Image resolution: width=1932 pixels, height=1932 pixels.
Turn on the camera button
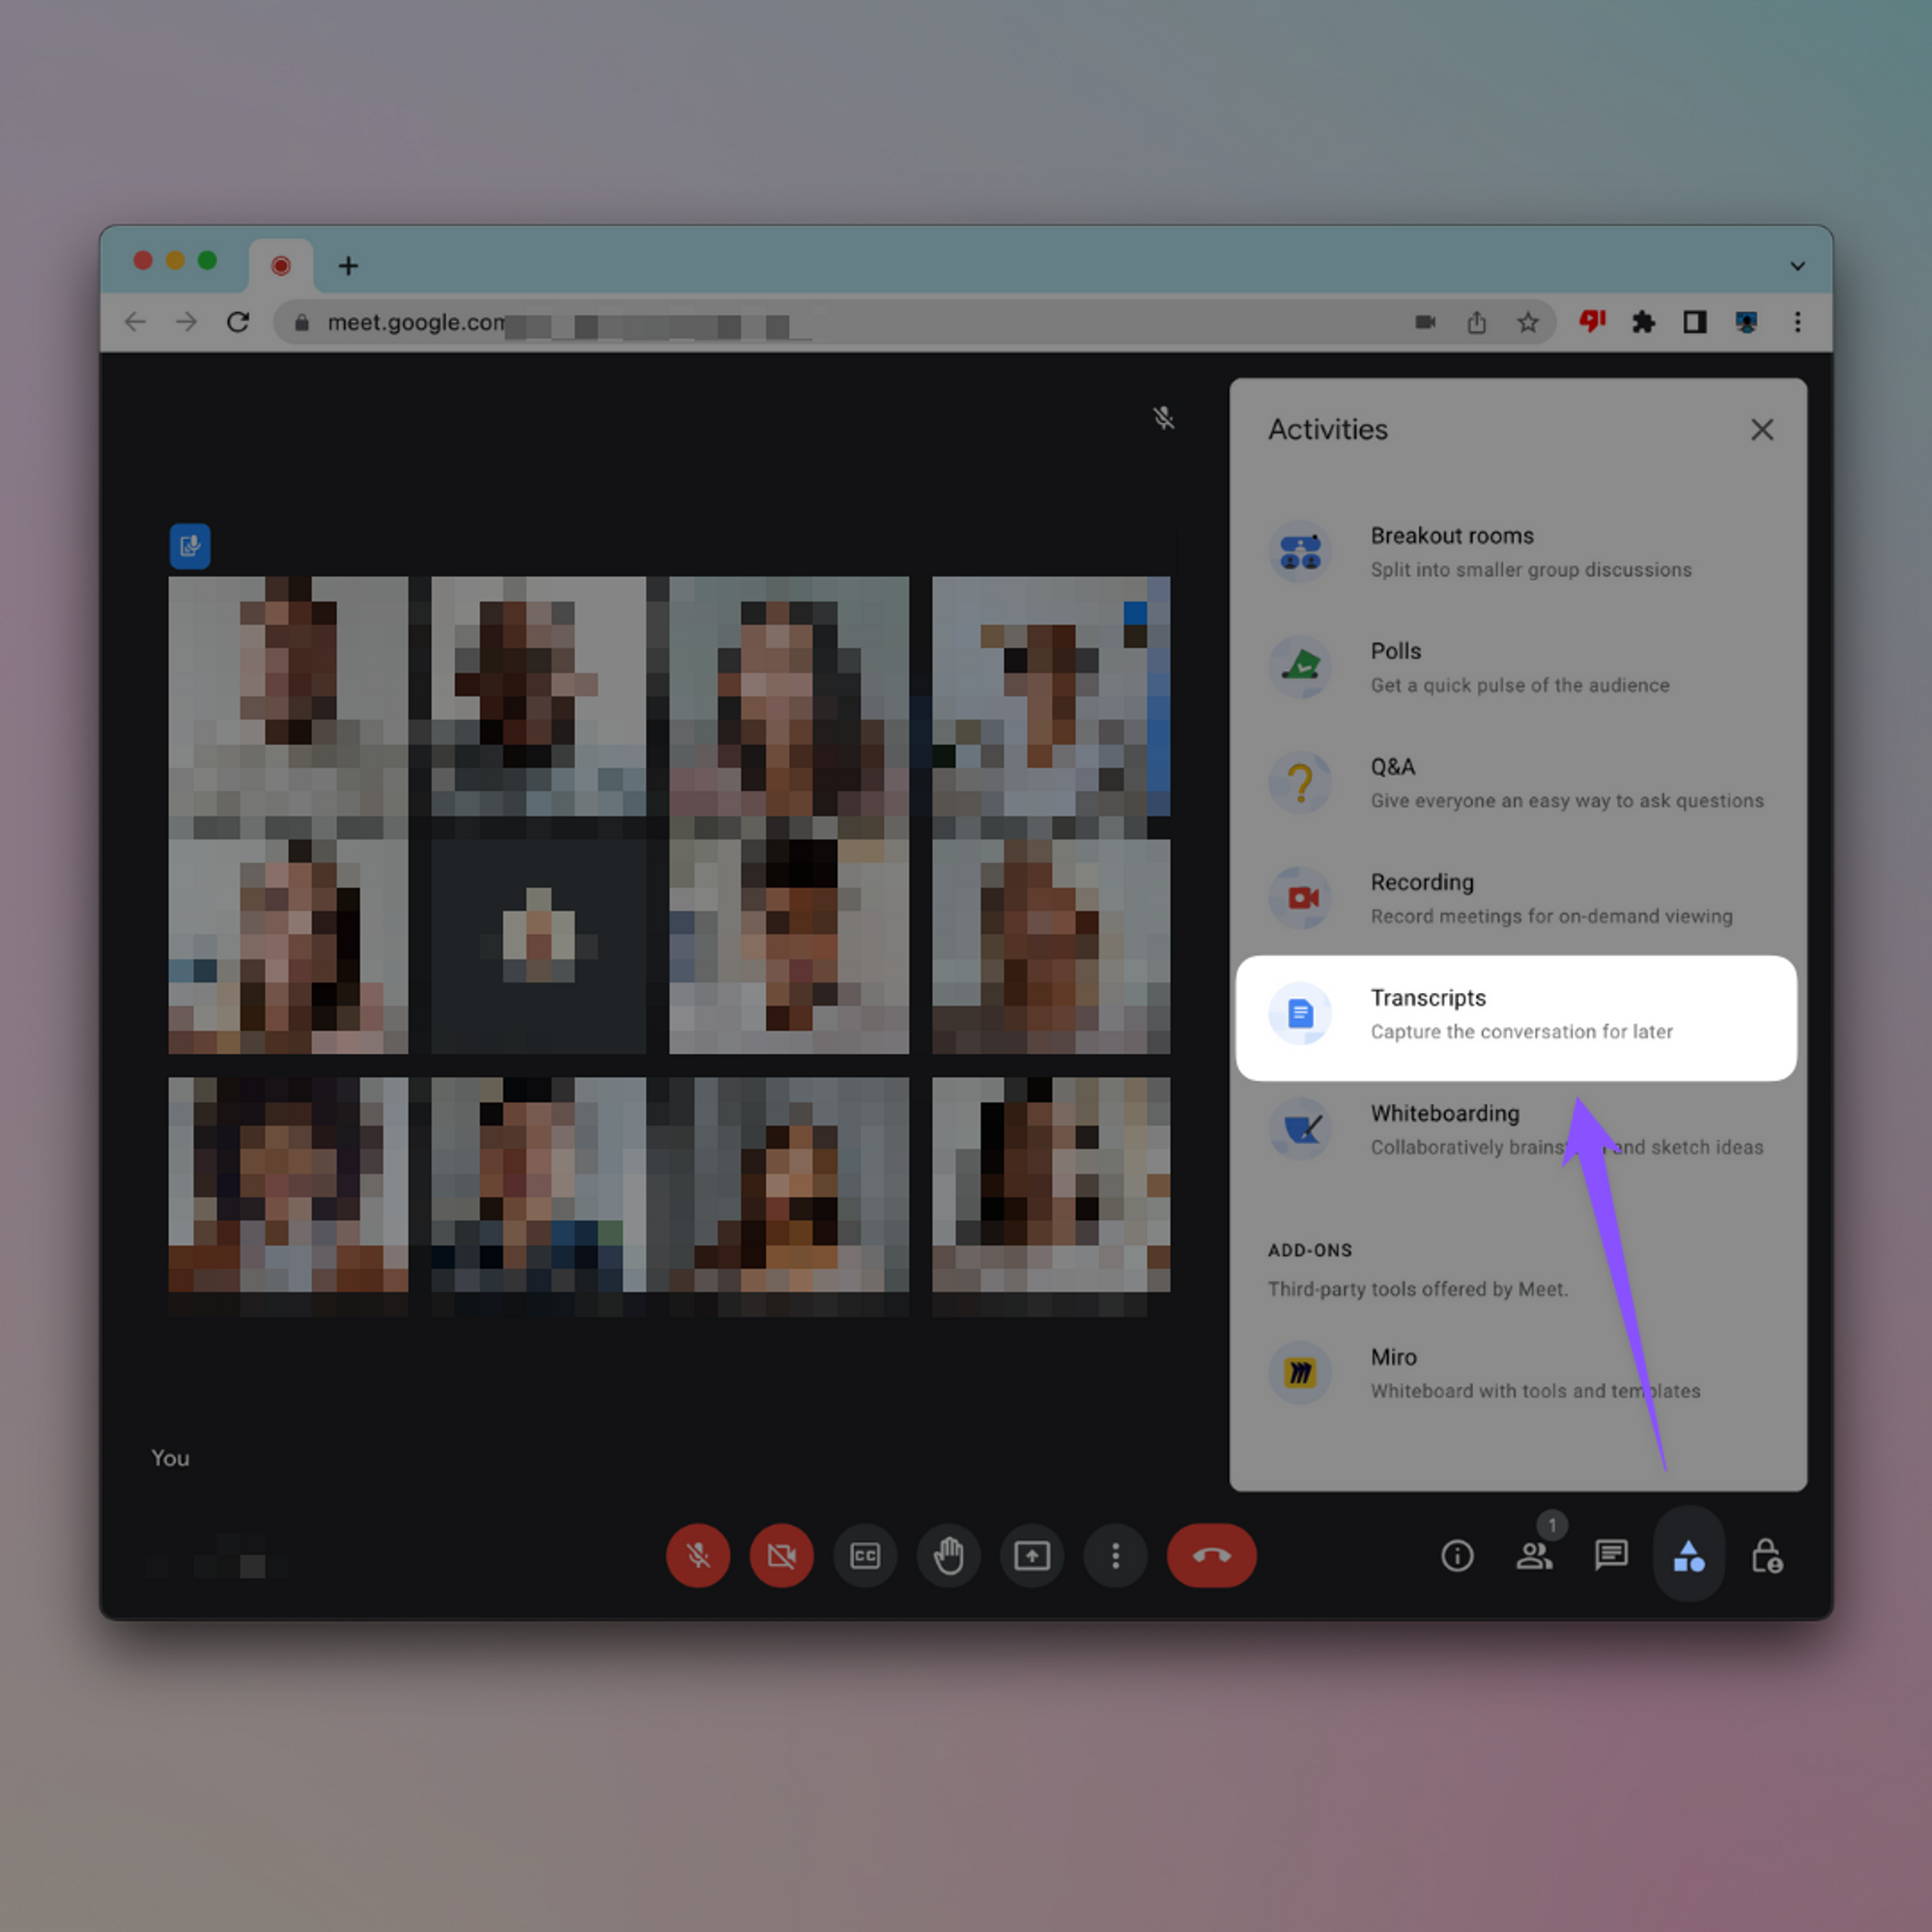[x=781, y=1555]
